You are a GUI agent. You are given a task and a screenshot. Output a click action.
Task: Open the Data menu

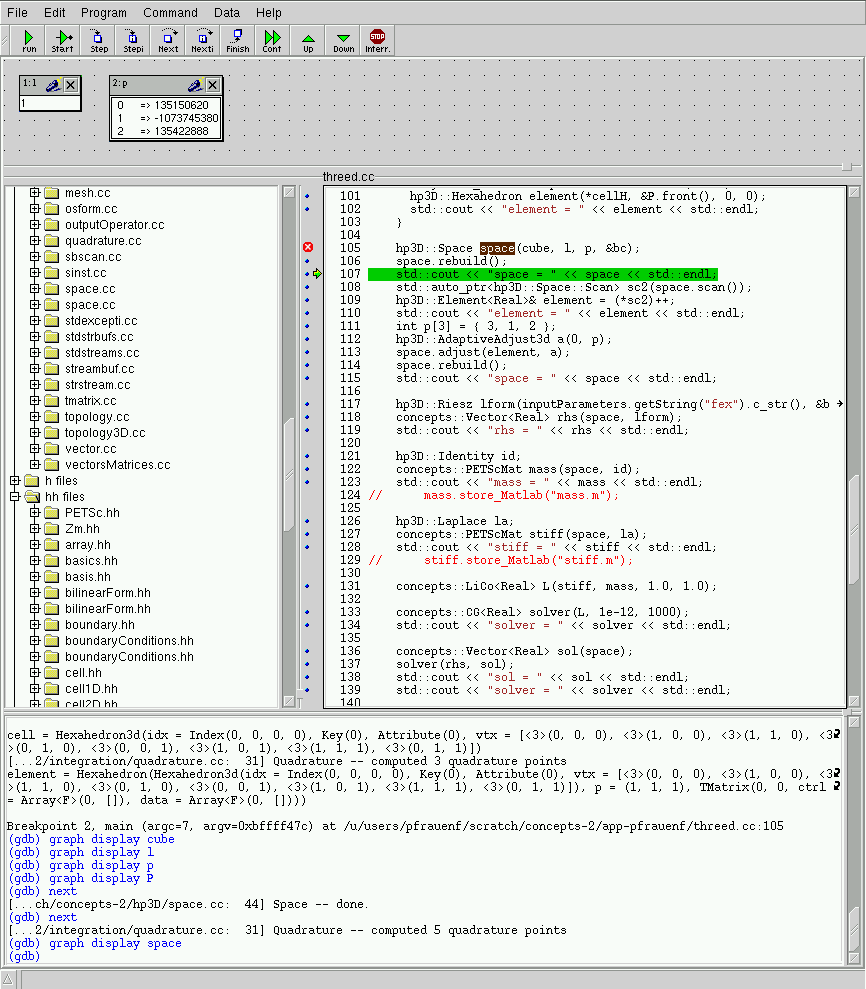[x=227, y=13]
